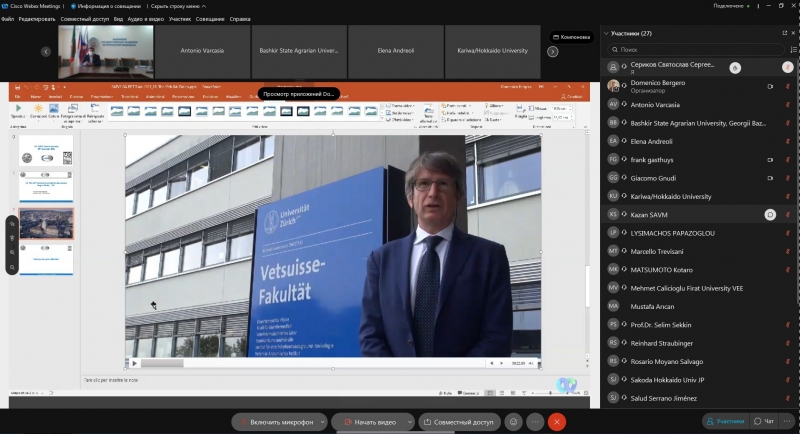This screenshot has height=434, width=800.
Task: Toggle mute for Antonio Varcasia
Action: [x=788, y=105]
